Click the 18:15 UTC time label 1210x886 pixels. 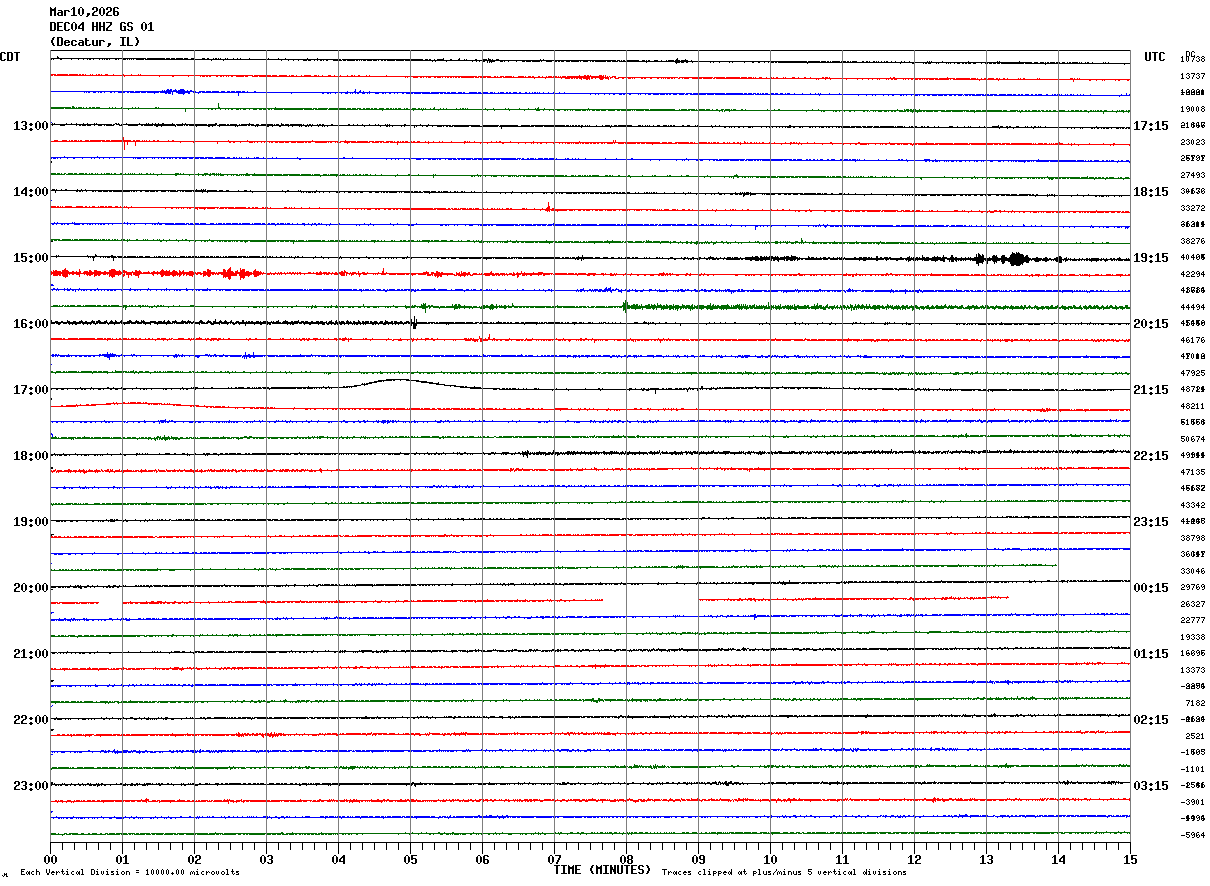click(1151, 192)
